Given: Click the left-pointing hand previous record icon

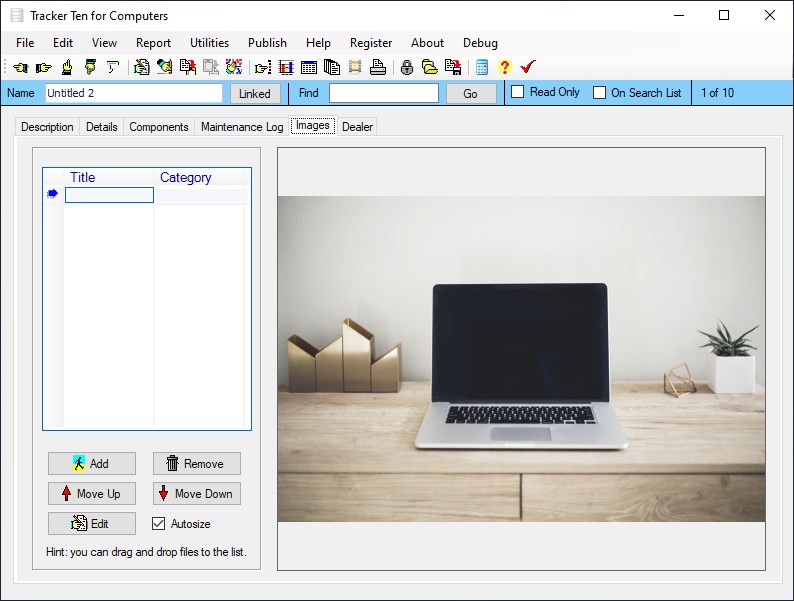Looking at the screenshot, I should point(21,67).
